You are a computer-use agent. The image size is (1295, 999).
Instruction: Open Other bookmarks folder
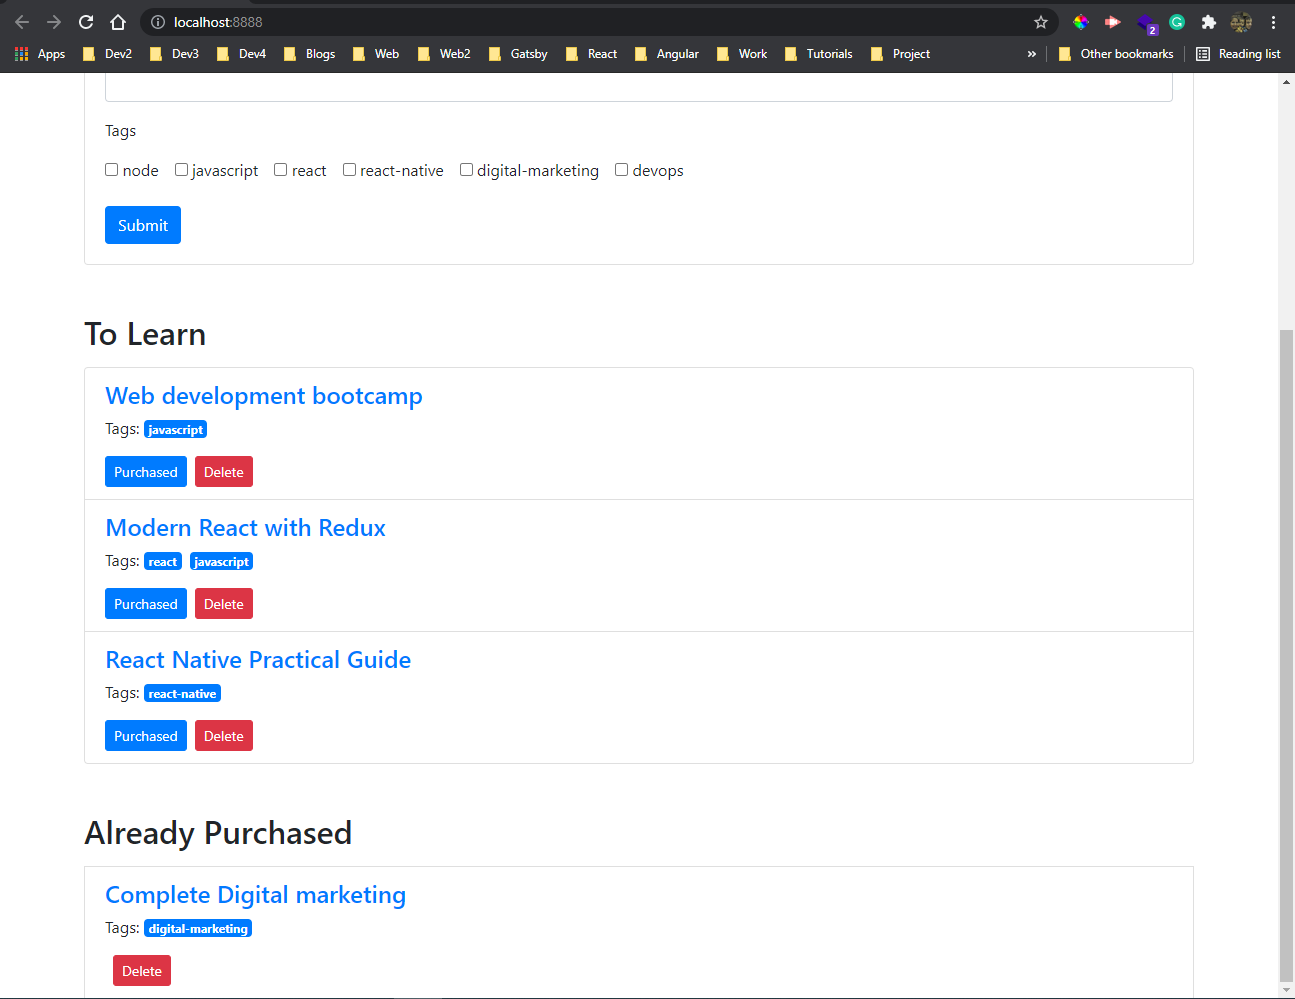tap(1116, 54)
